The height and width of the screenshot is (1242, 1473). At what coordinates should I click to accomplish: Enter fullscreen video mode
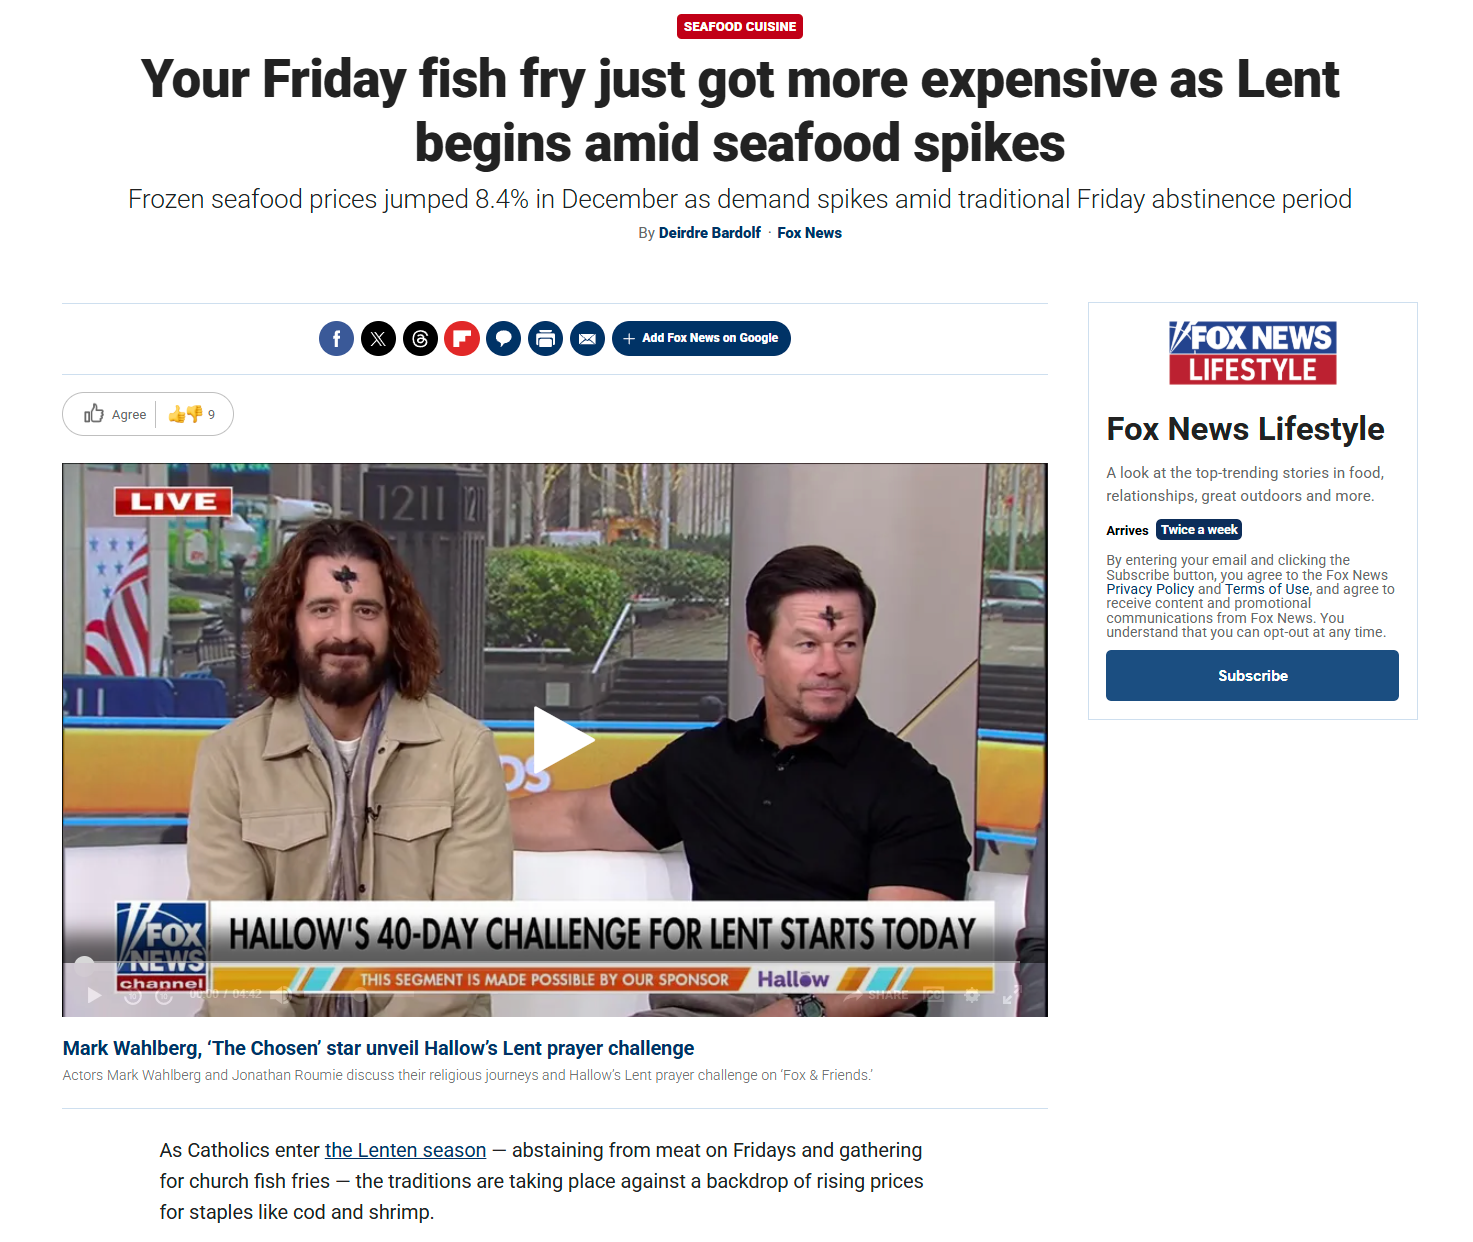pos(1011,995)
